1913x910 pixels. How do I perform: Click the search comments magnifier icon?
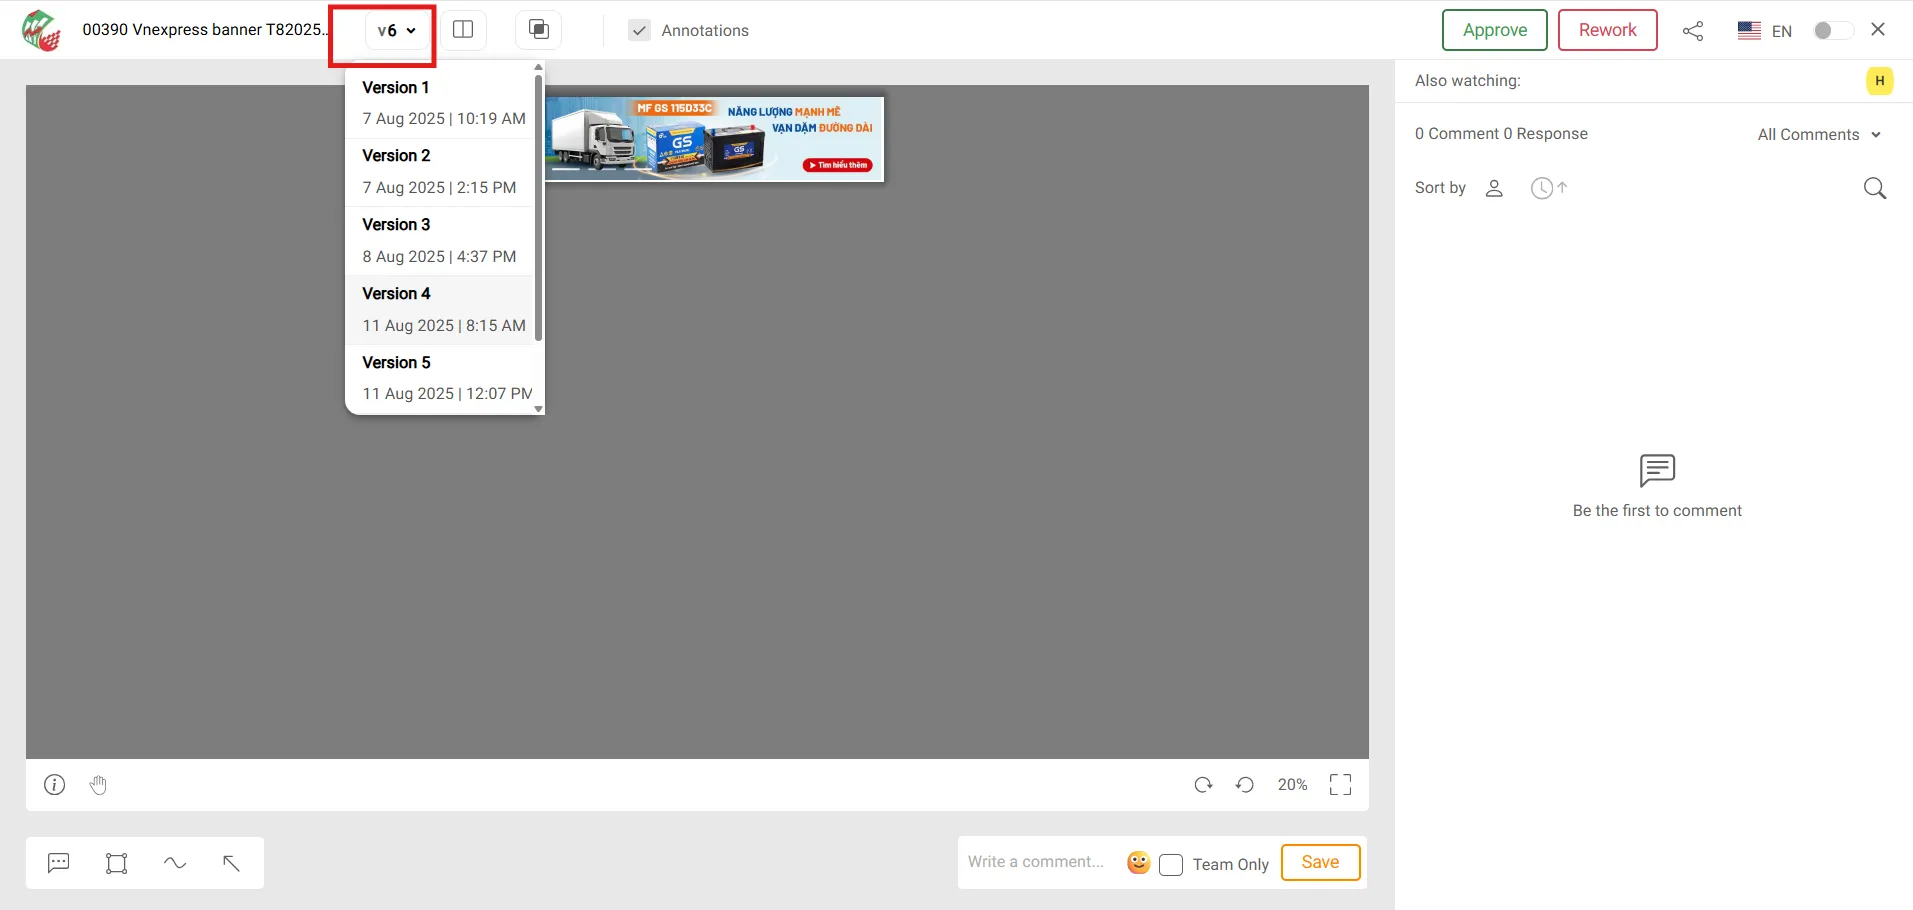(1875, 188)
